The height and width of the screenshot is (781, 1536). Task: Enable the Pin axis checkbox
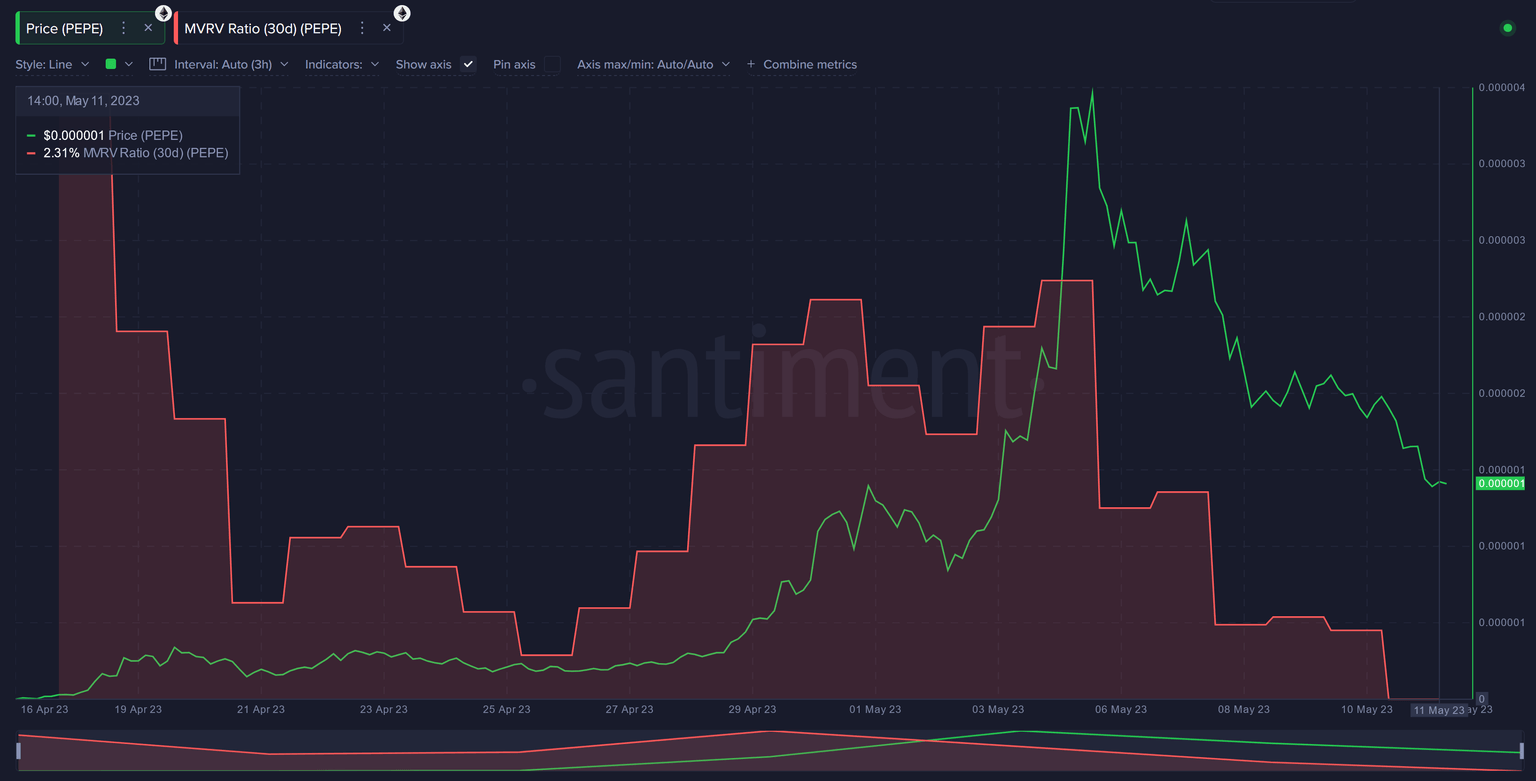pyautogui.click(x=551, y=64)
